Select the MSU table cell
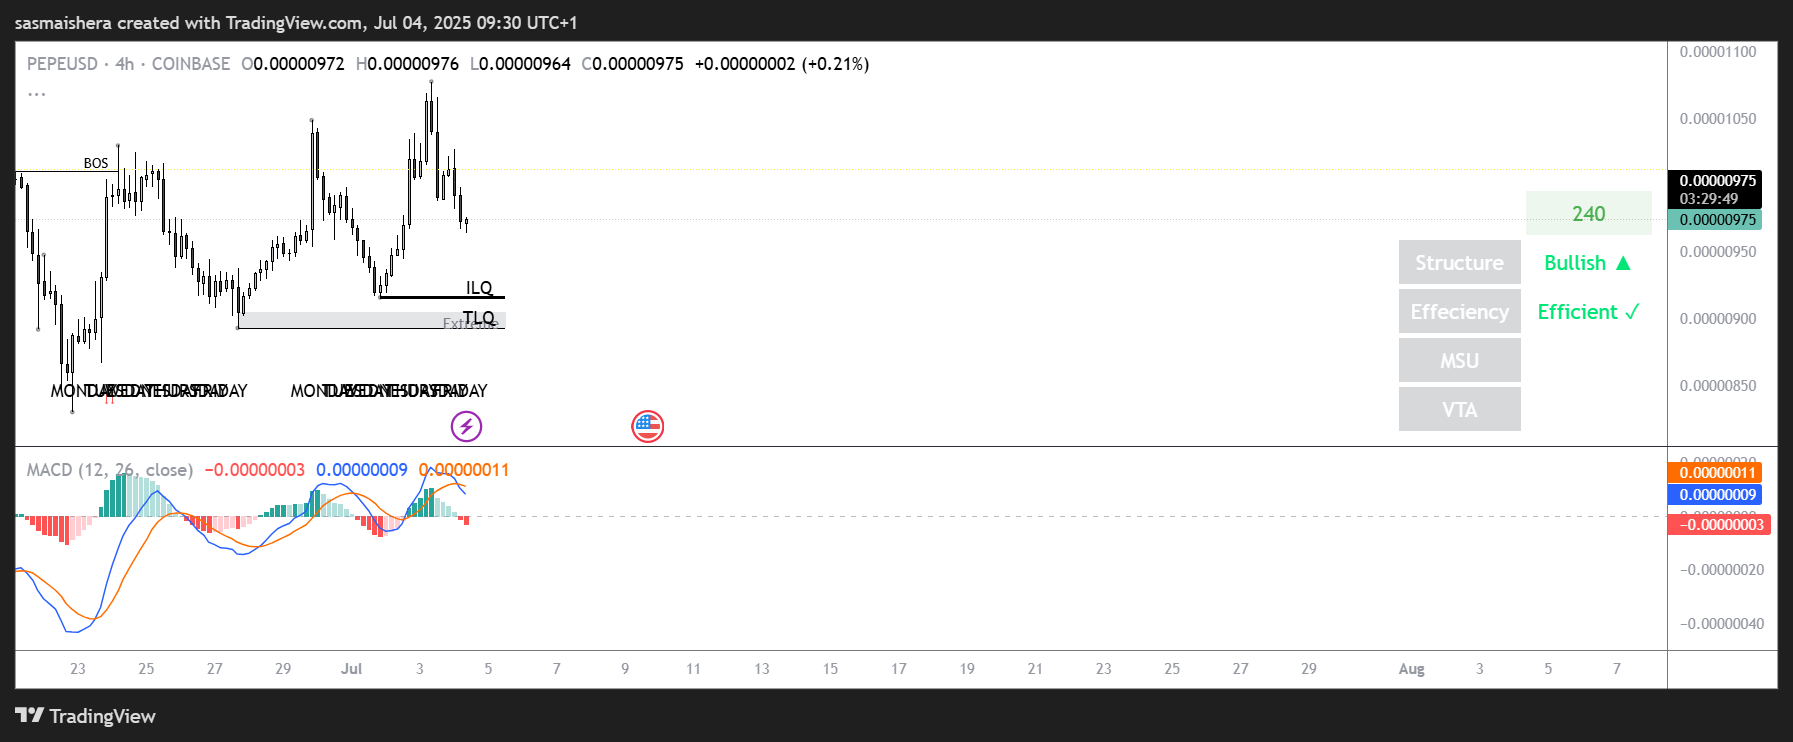This screenshot has width=1793, height=742. (x=1459, y=361)
